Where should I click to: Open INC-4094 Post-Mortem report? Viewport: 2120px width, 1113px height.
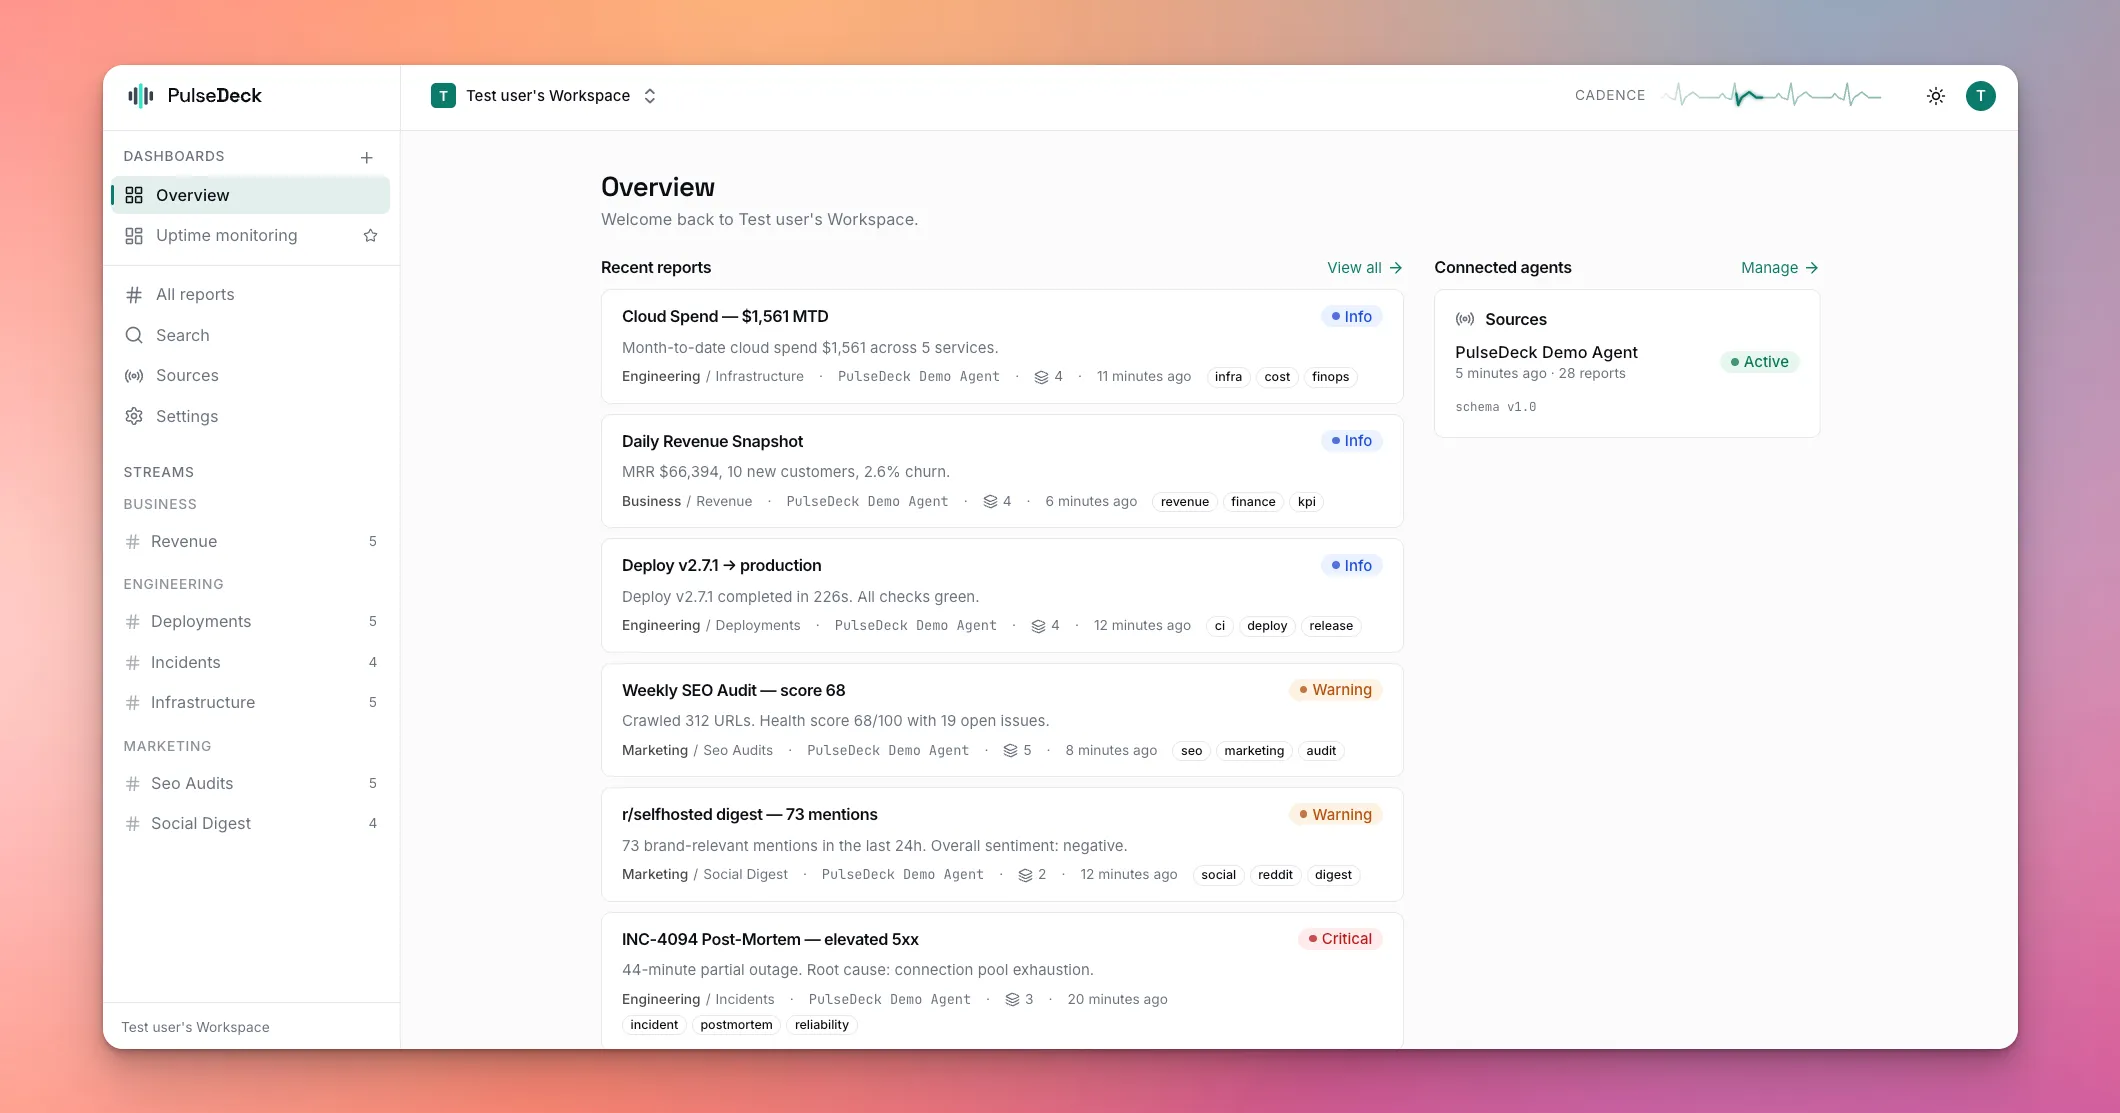point(1002,980)
